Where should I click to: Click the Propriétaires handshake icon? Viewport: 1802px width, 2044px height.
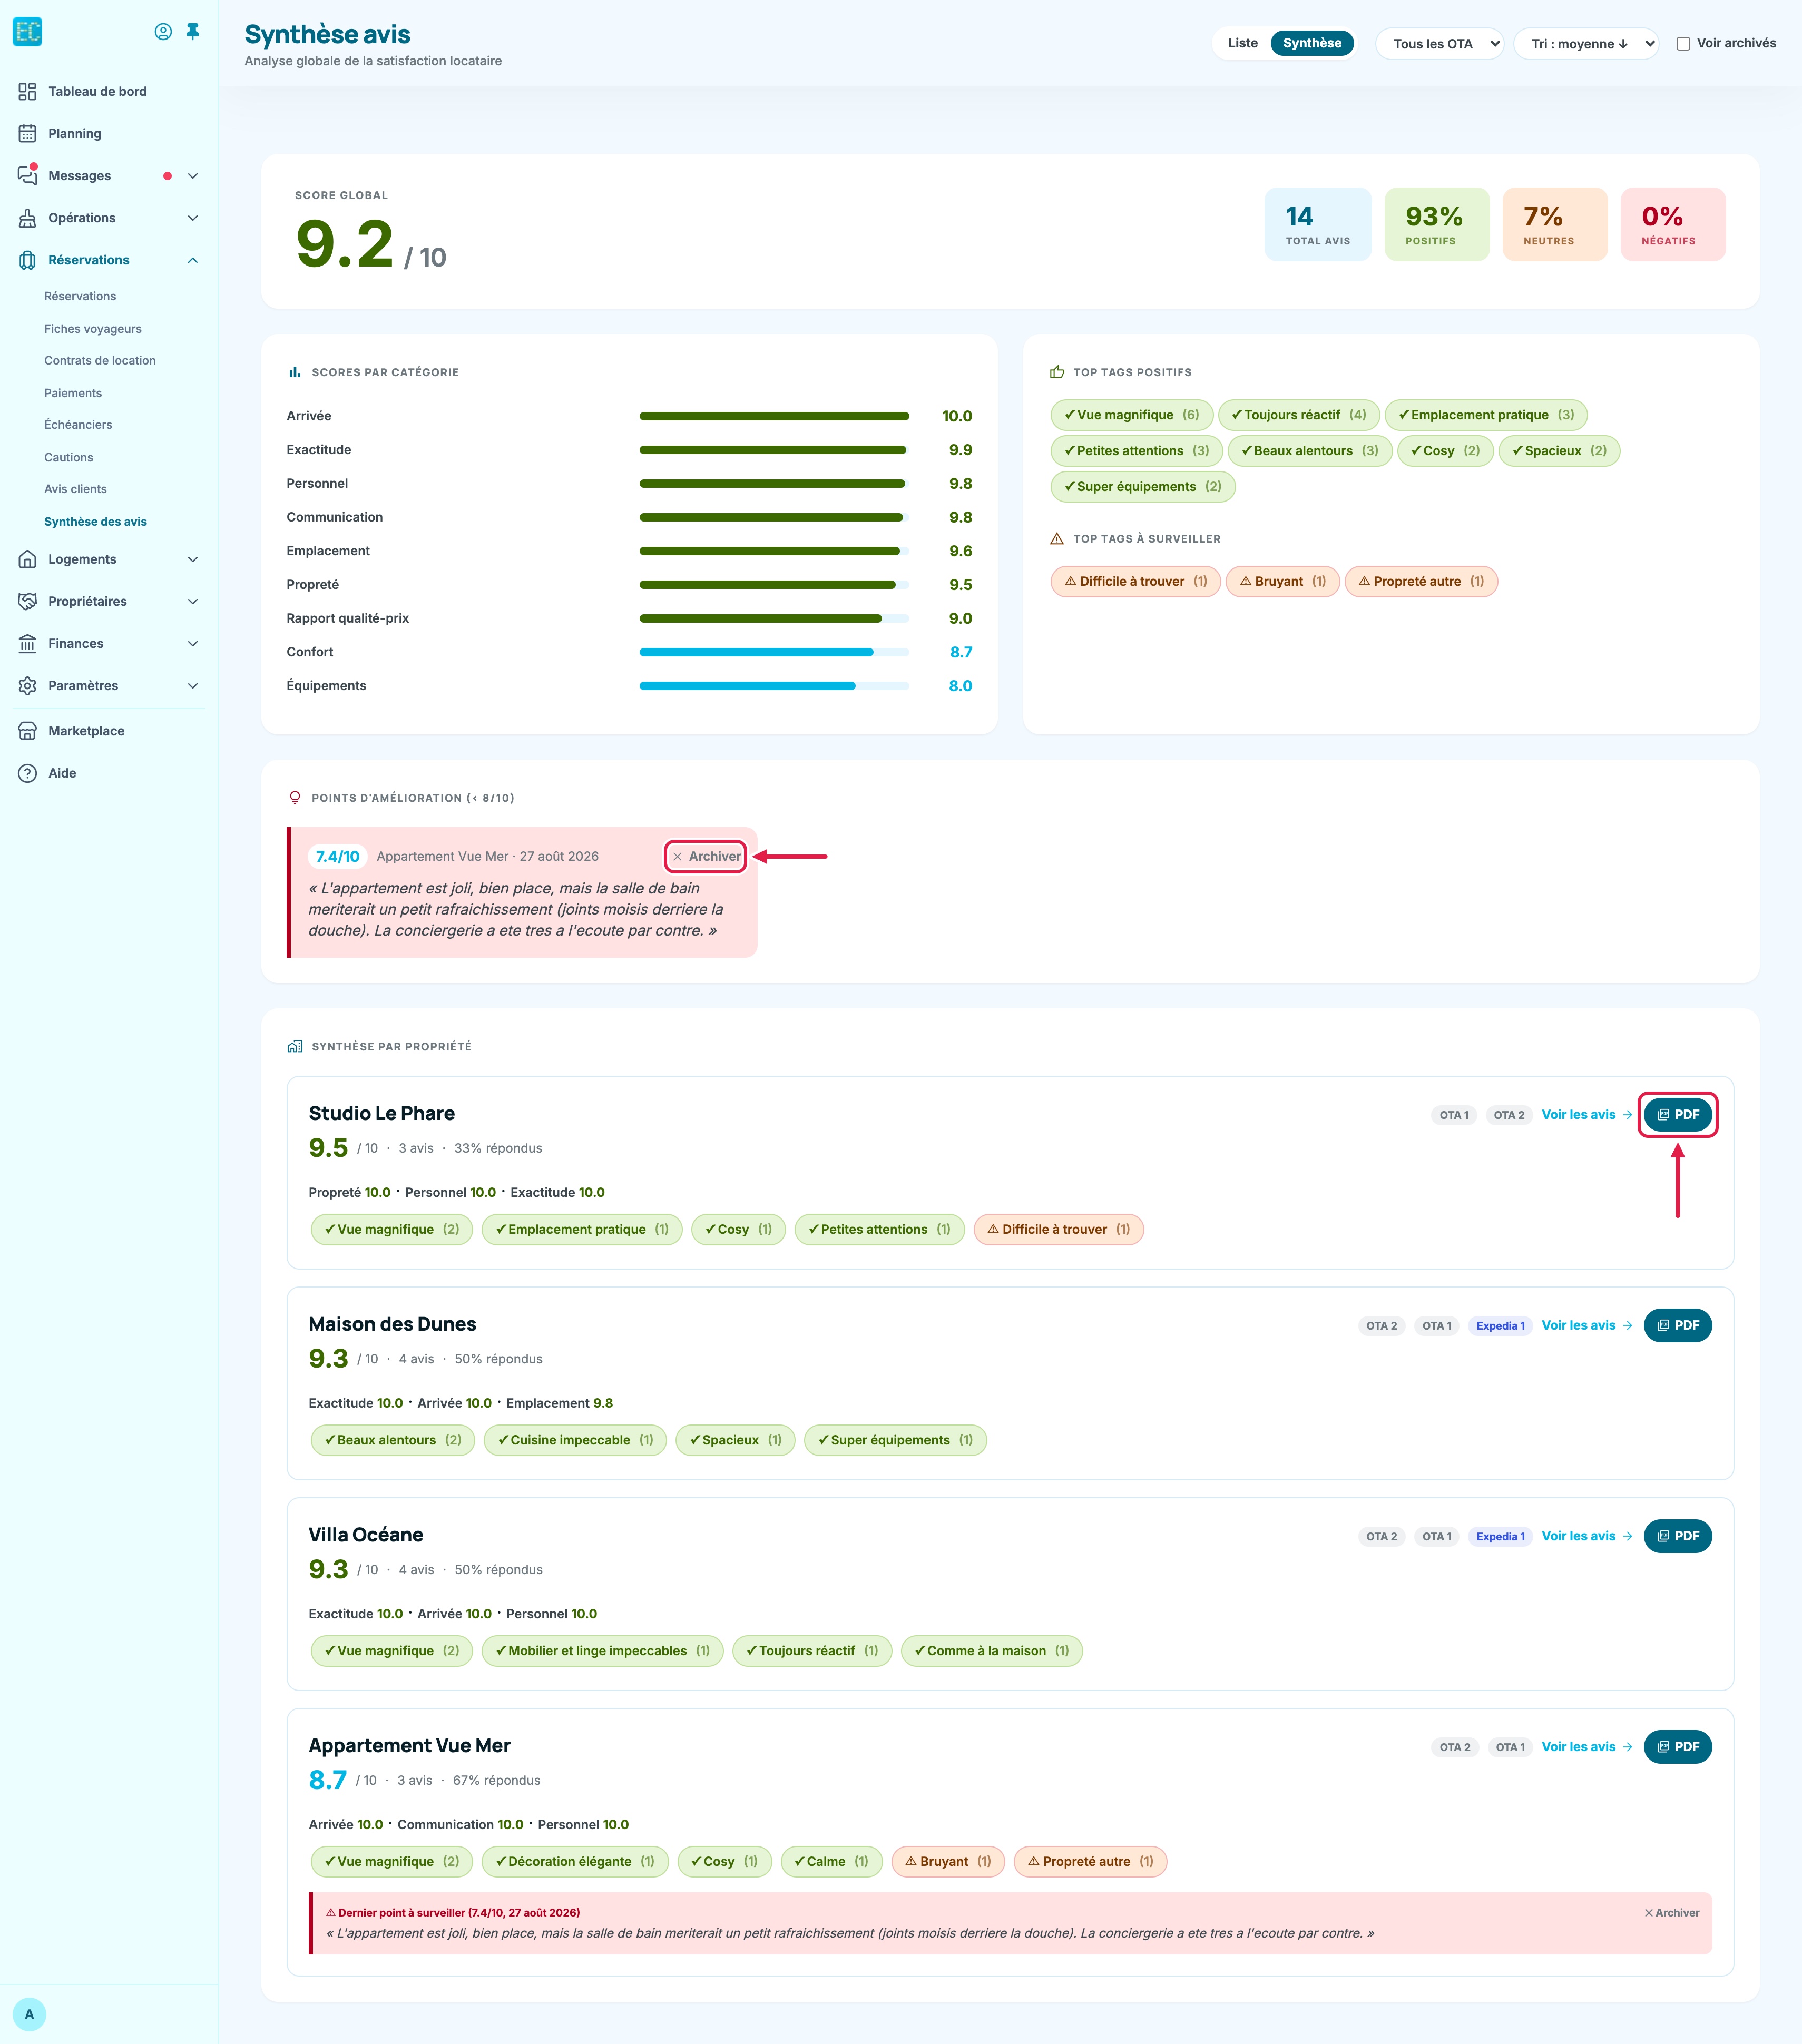27,601
